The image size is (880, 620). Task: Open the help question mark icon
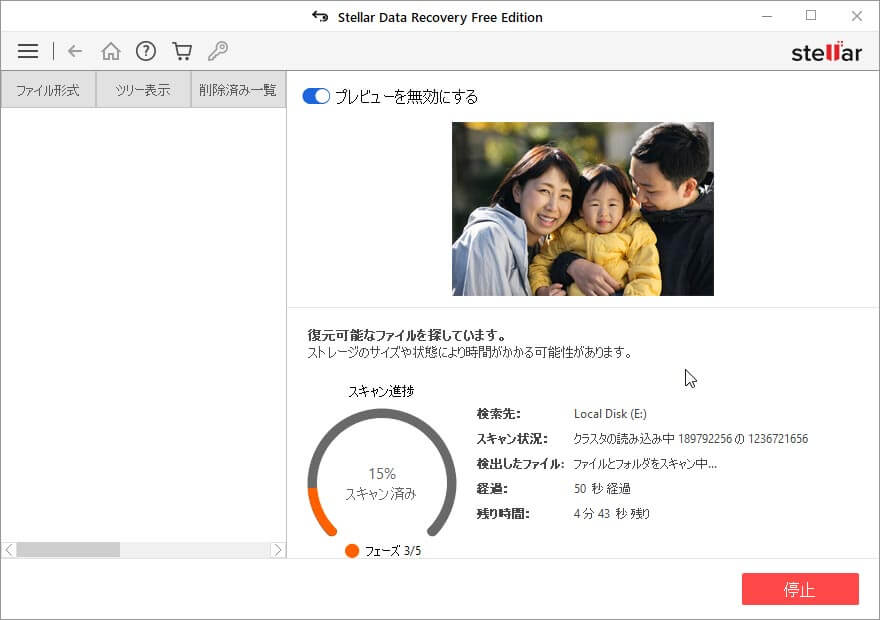(146, 51)
